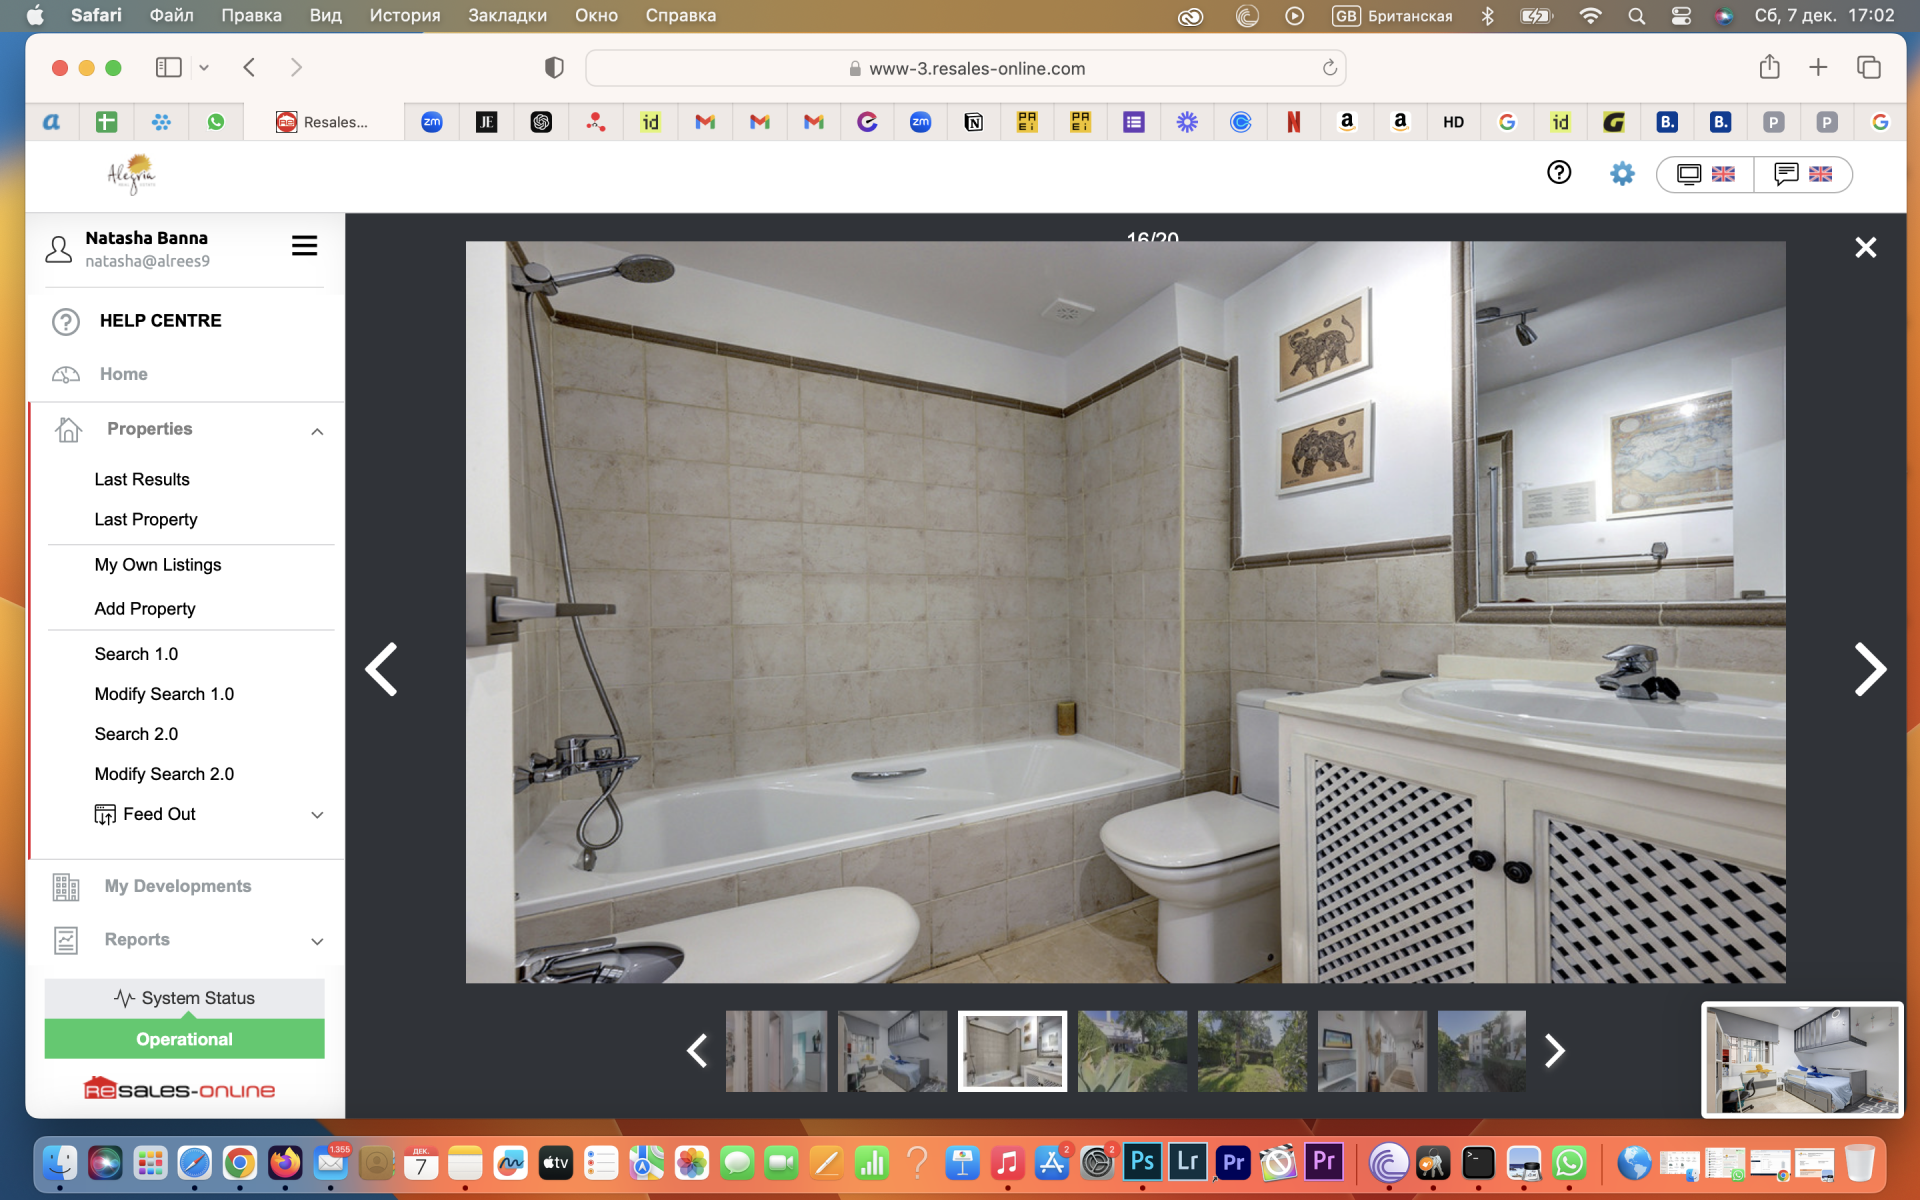
Task: Open the История menu in menu bar
Action: [x=404, y=15]
